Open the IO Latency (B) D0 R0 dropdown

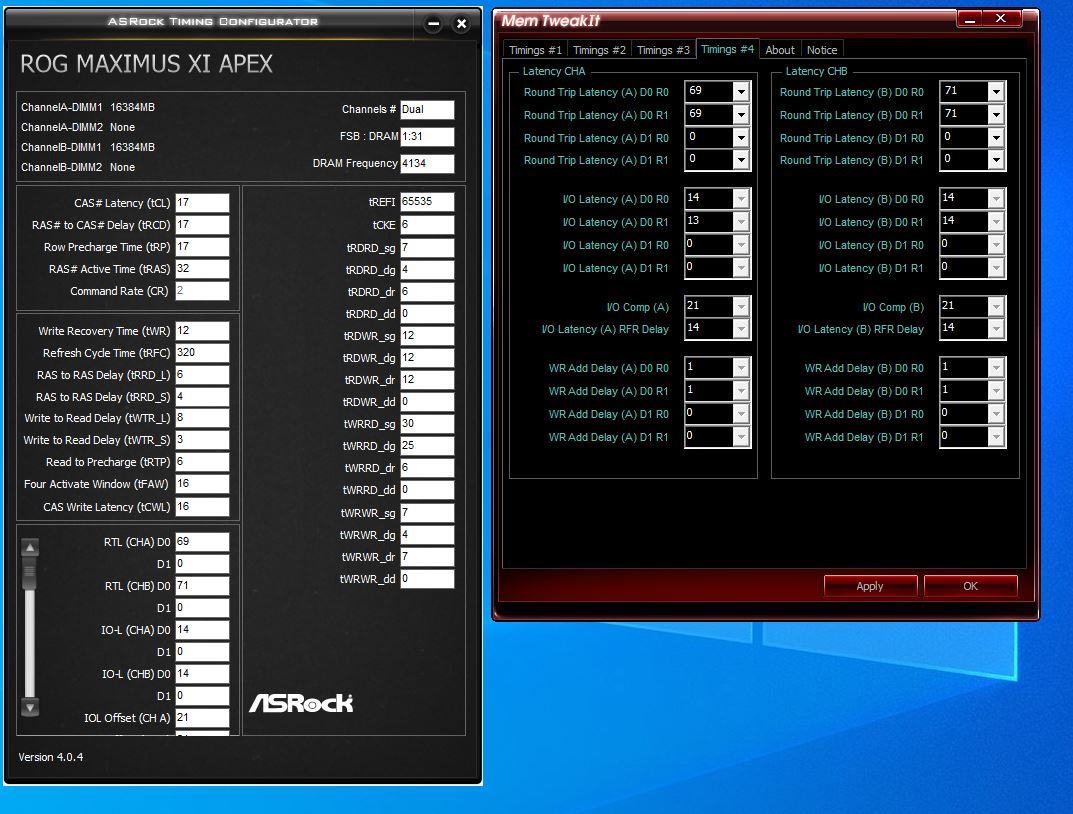996,199
